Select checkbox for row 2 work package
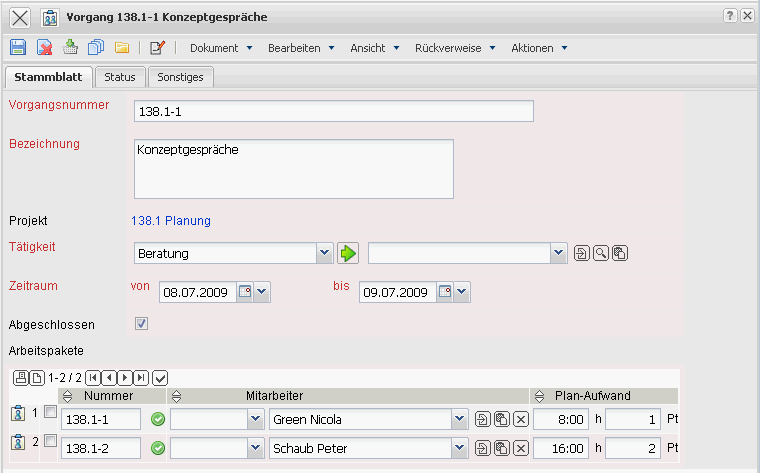The image size is (760, 473). (50, 441)
